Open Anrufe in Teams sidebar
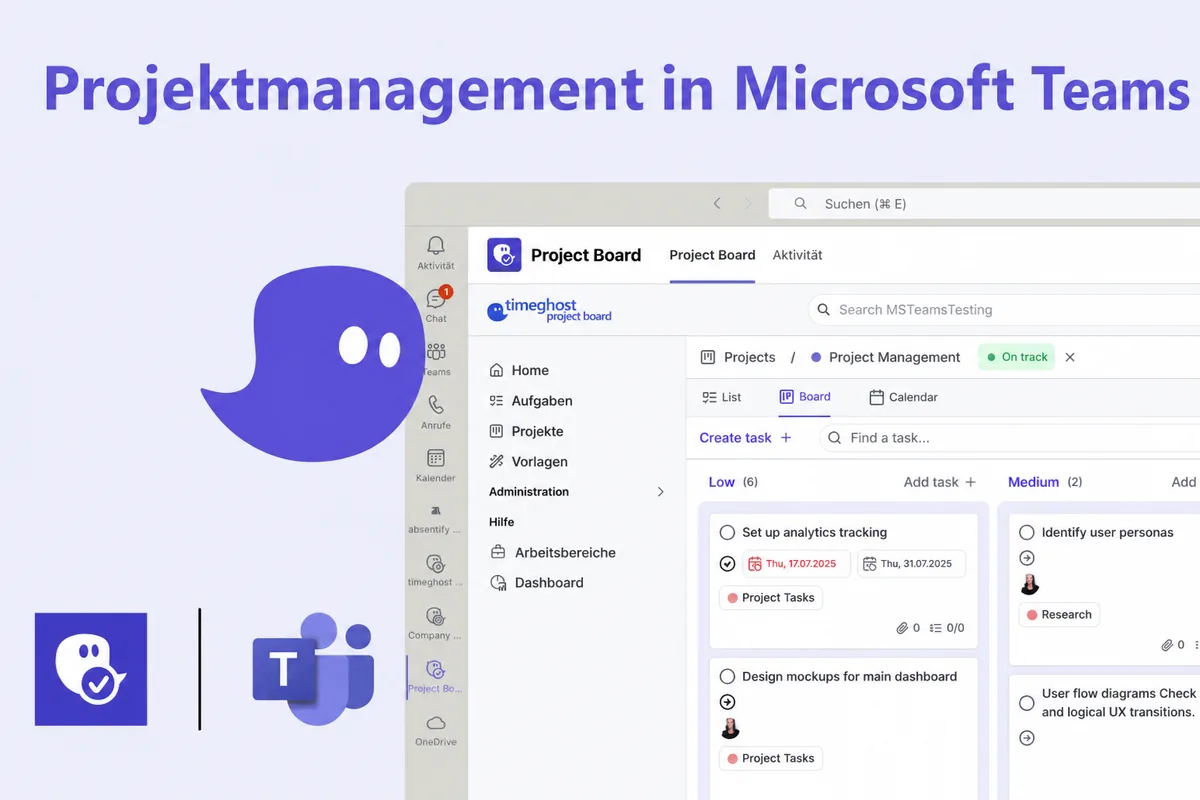This screenshot has height=800, width=1200. pyautogui.click(x=436, y=412)
